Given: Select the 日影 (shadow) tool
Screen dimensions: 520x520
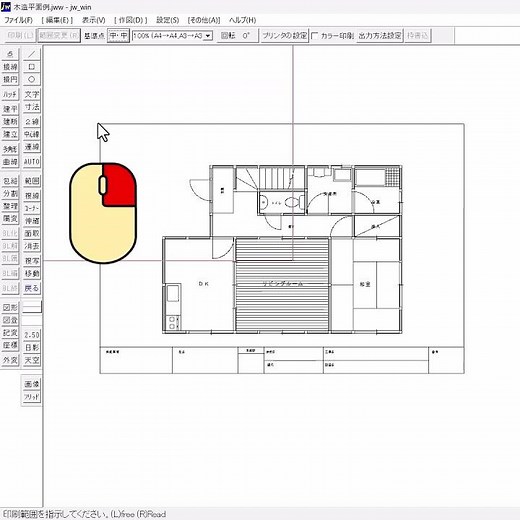Looking at the screenshot, I should tap(32, 347).
